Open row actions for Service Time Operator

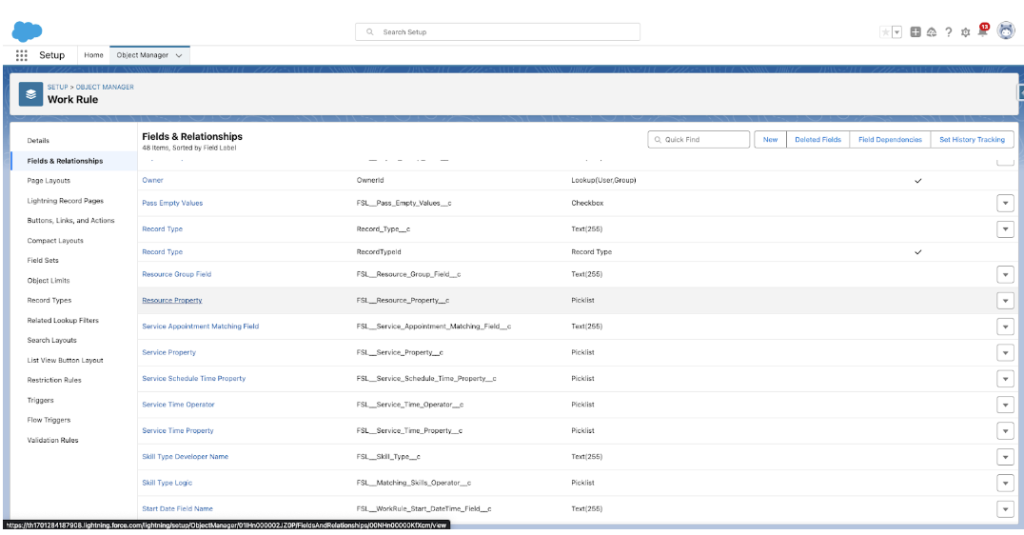tap(1005, 405)
